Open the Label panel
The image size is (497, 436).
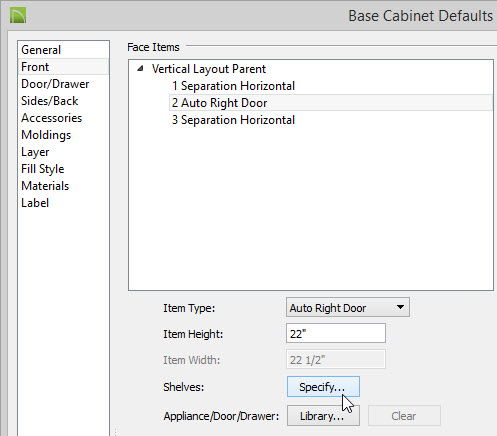(x=35, y=203)
